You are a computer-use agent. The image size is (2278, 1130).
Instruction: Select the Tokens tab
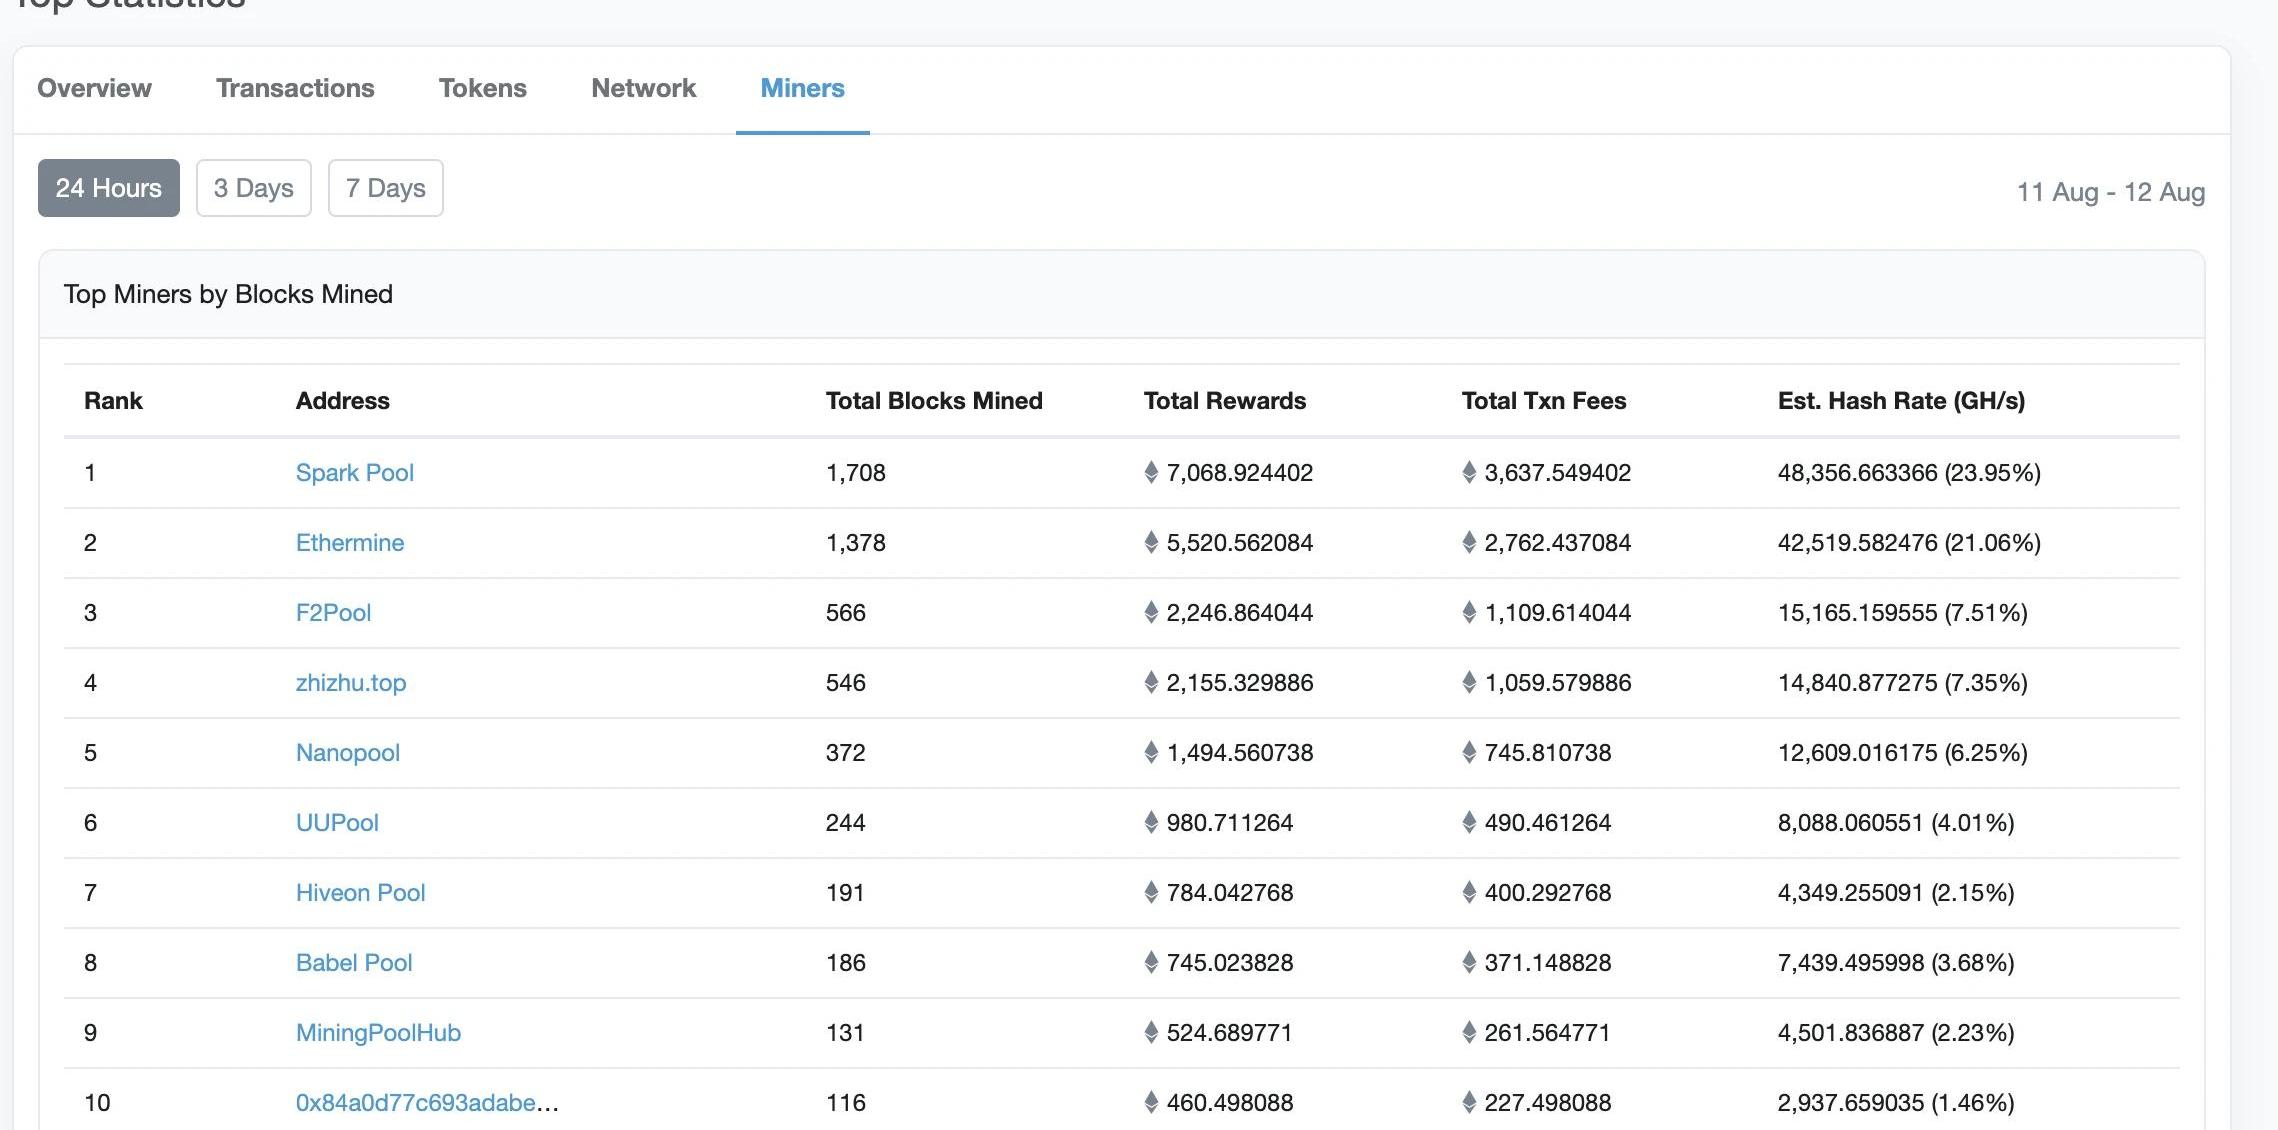pyautogui.click(x=482, y=88)
